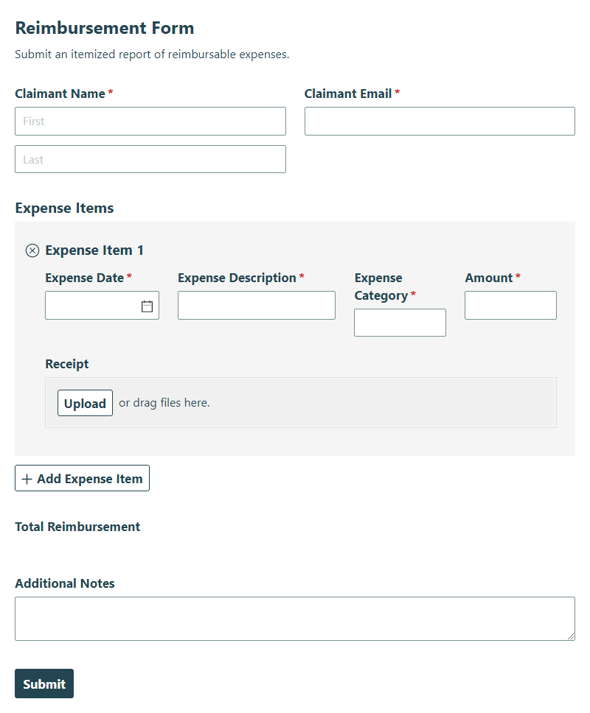Select the Expense Description input
The height and width of the screenshot is (713, 590).
256,306
